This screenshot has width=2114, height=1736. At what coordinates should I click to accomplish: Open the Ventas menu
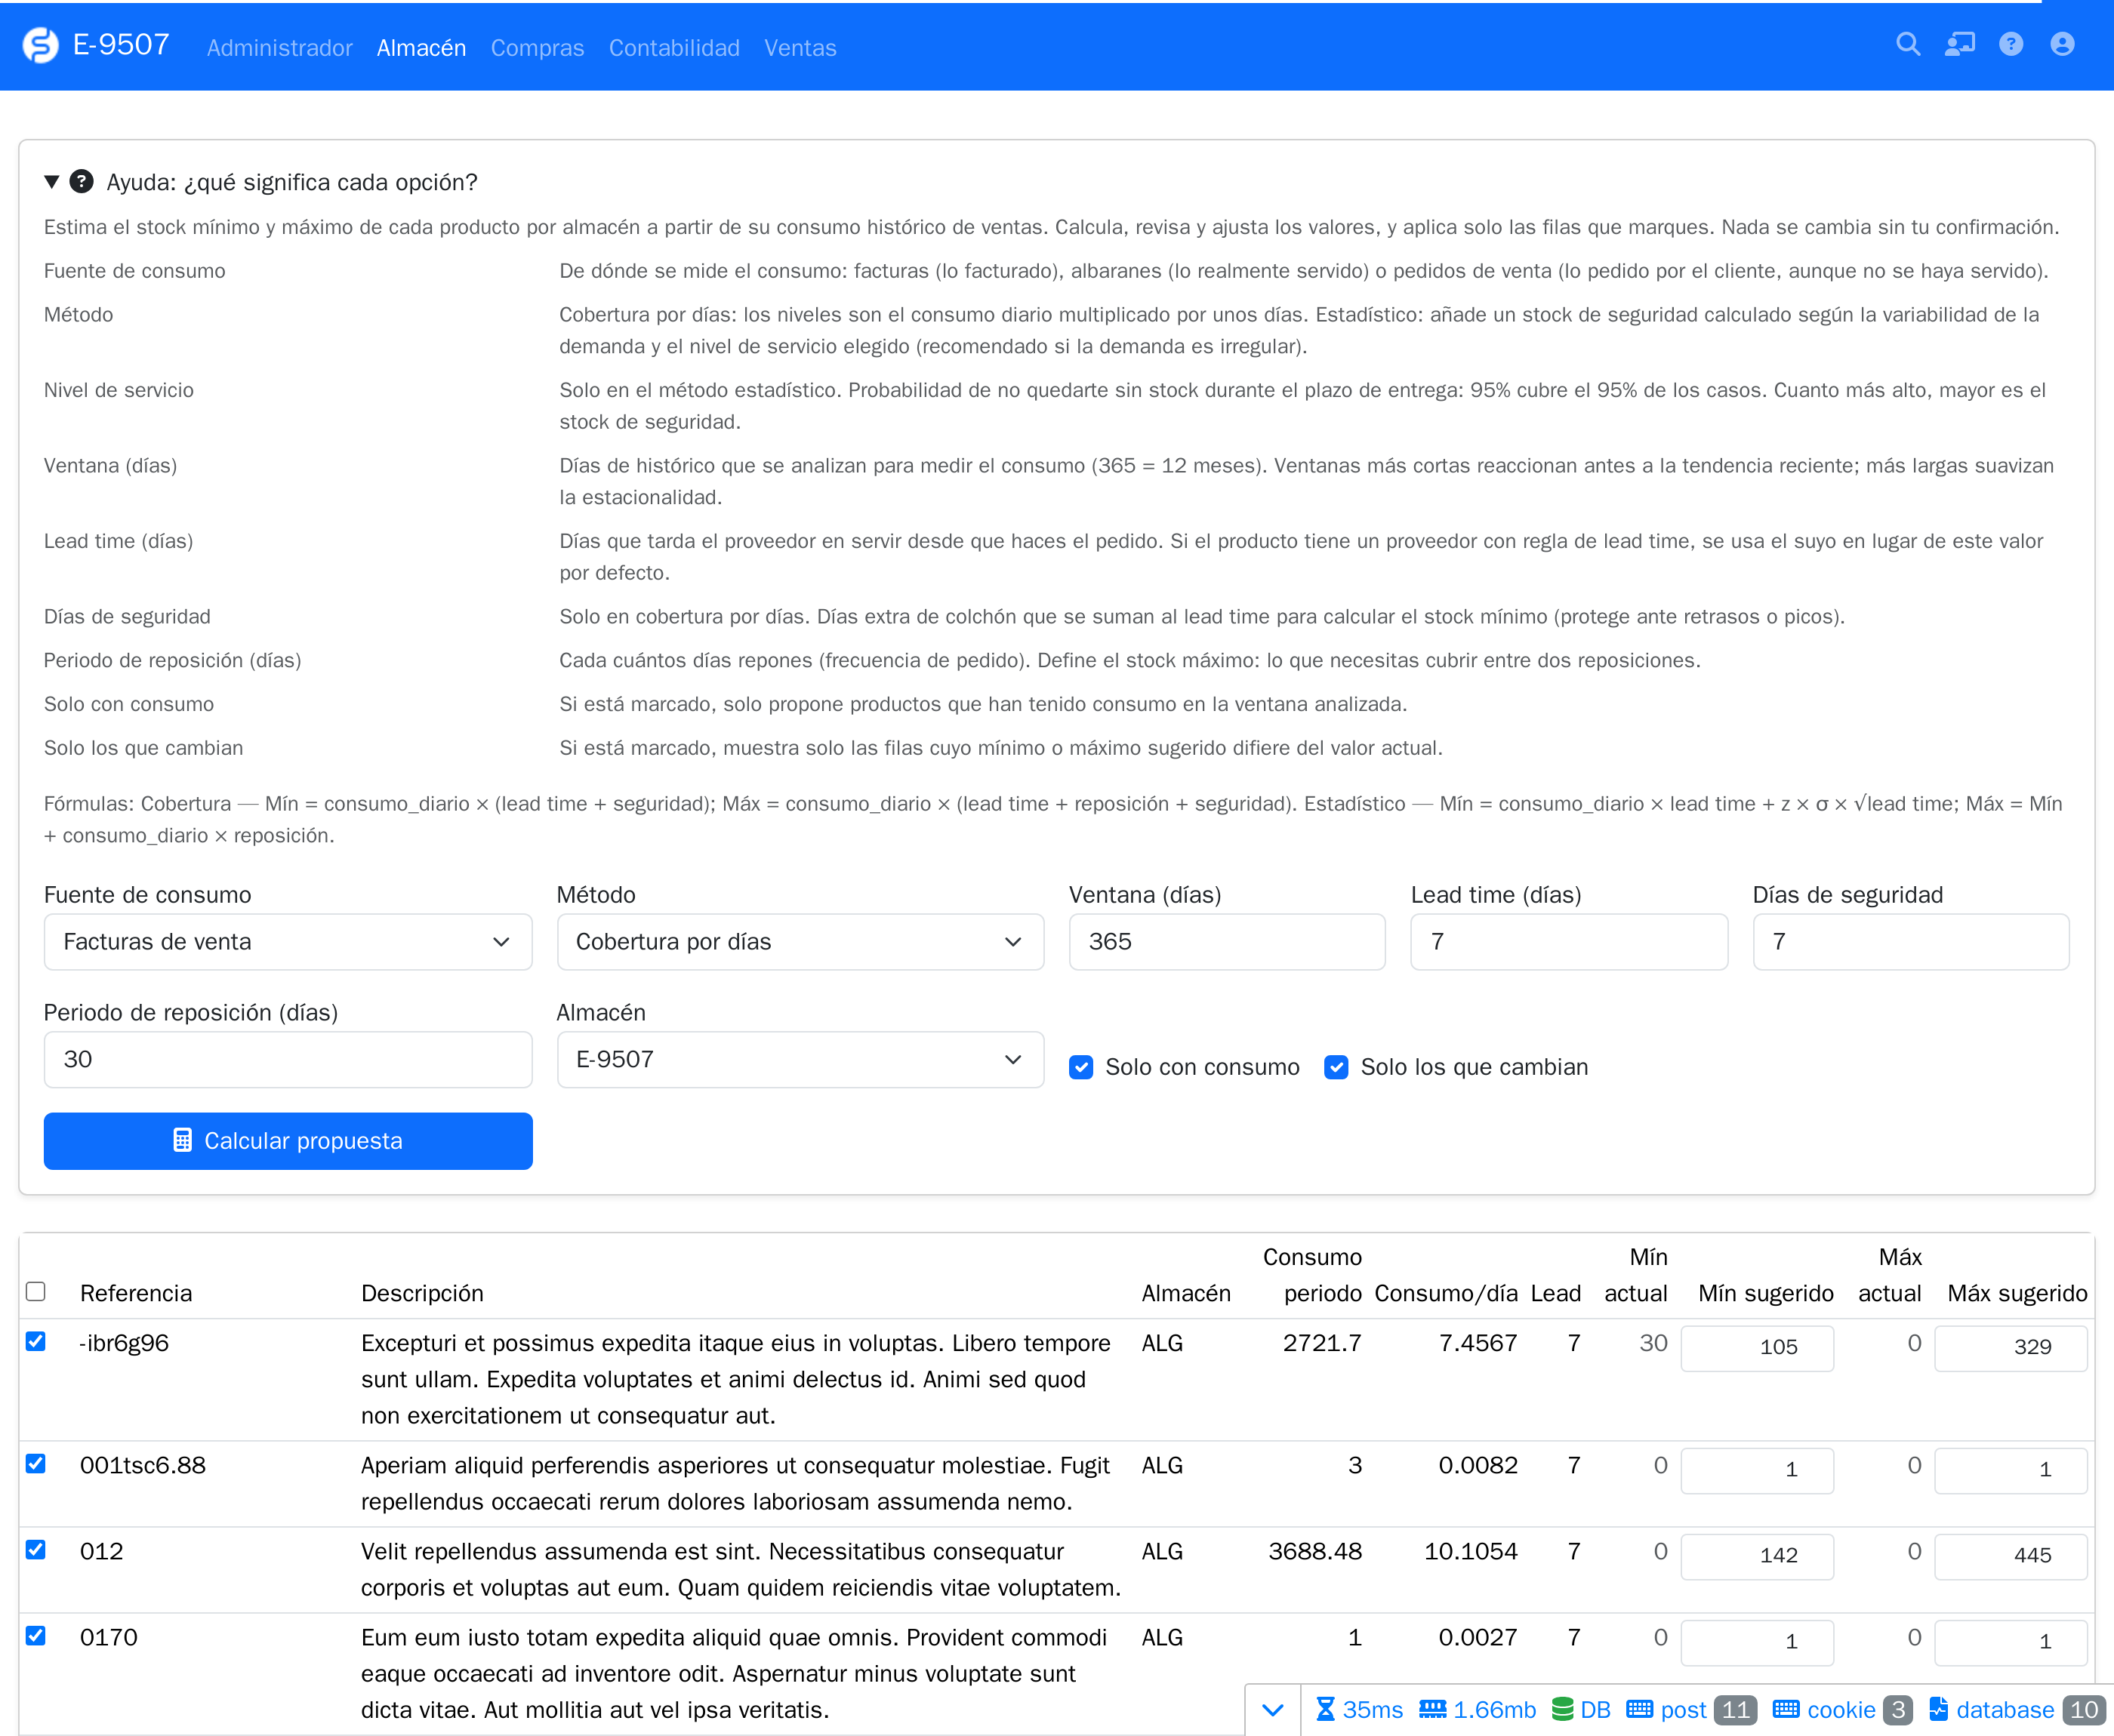tap(800, 48)
